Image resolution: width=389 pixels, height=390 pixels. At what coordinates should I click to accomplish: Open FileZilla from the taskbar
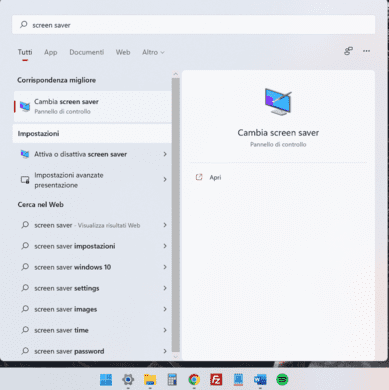(216, 379)
